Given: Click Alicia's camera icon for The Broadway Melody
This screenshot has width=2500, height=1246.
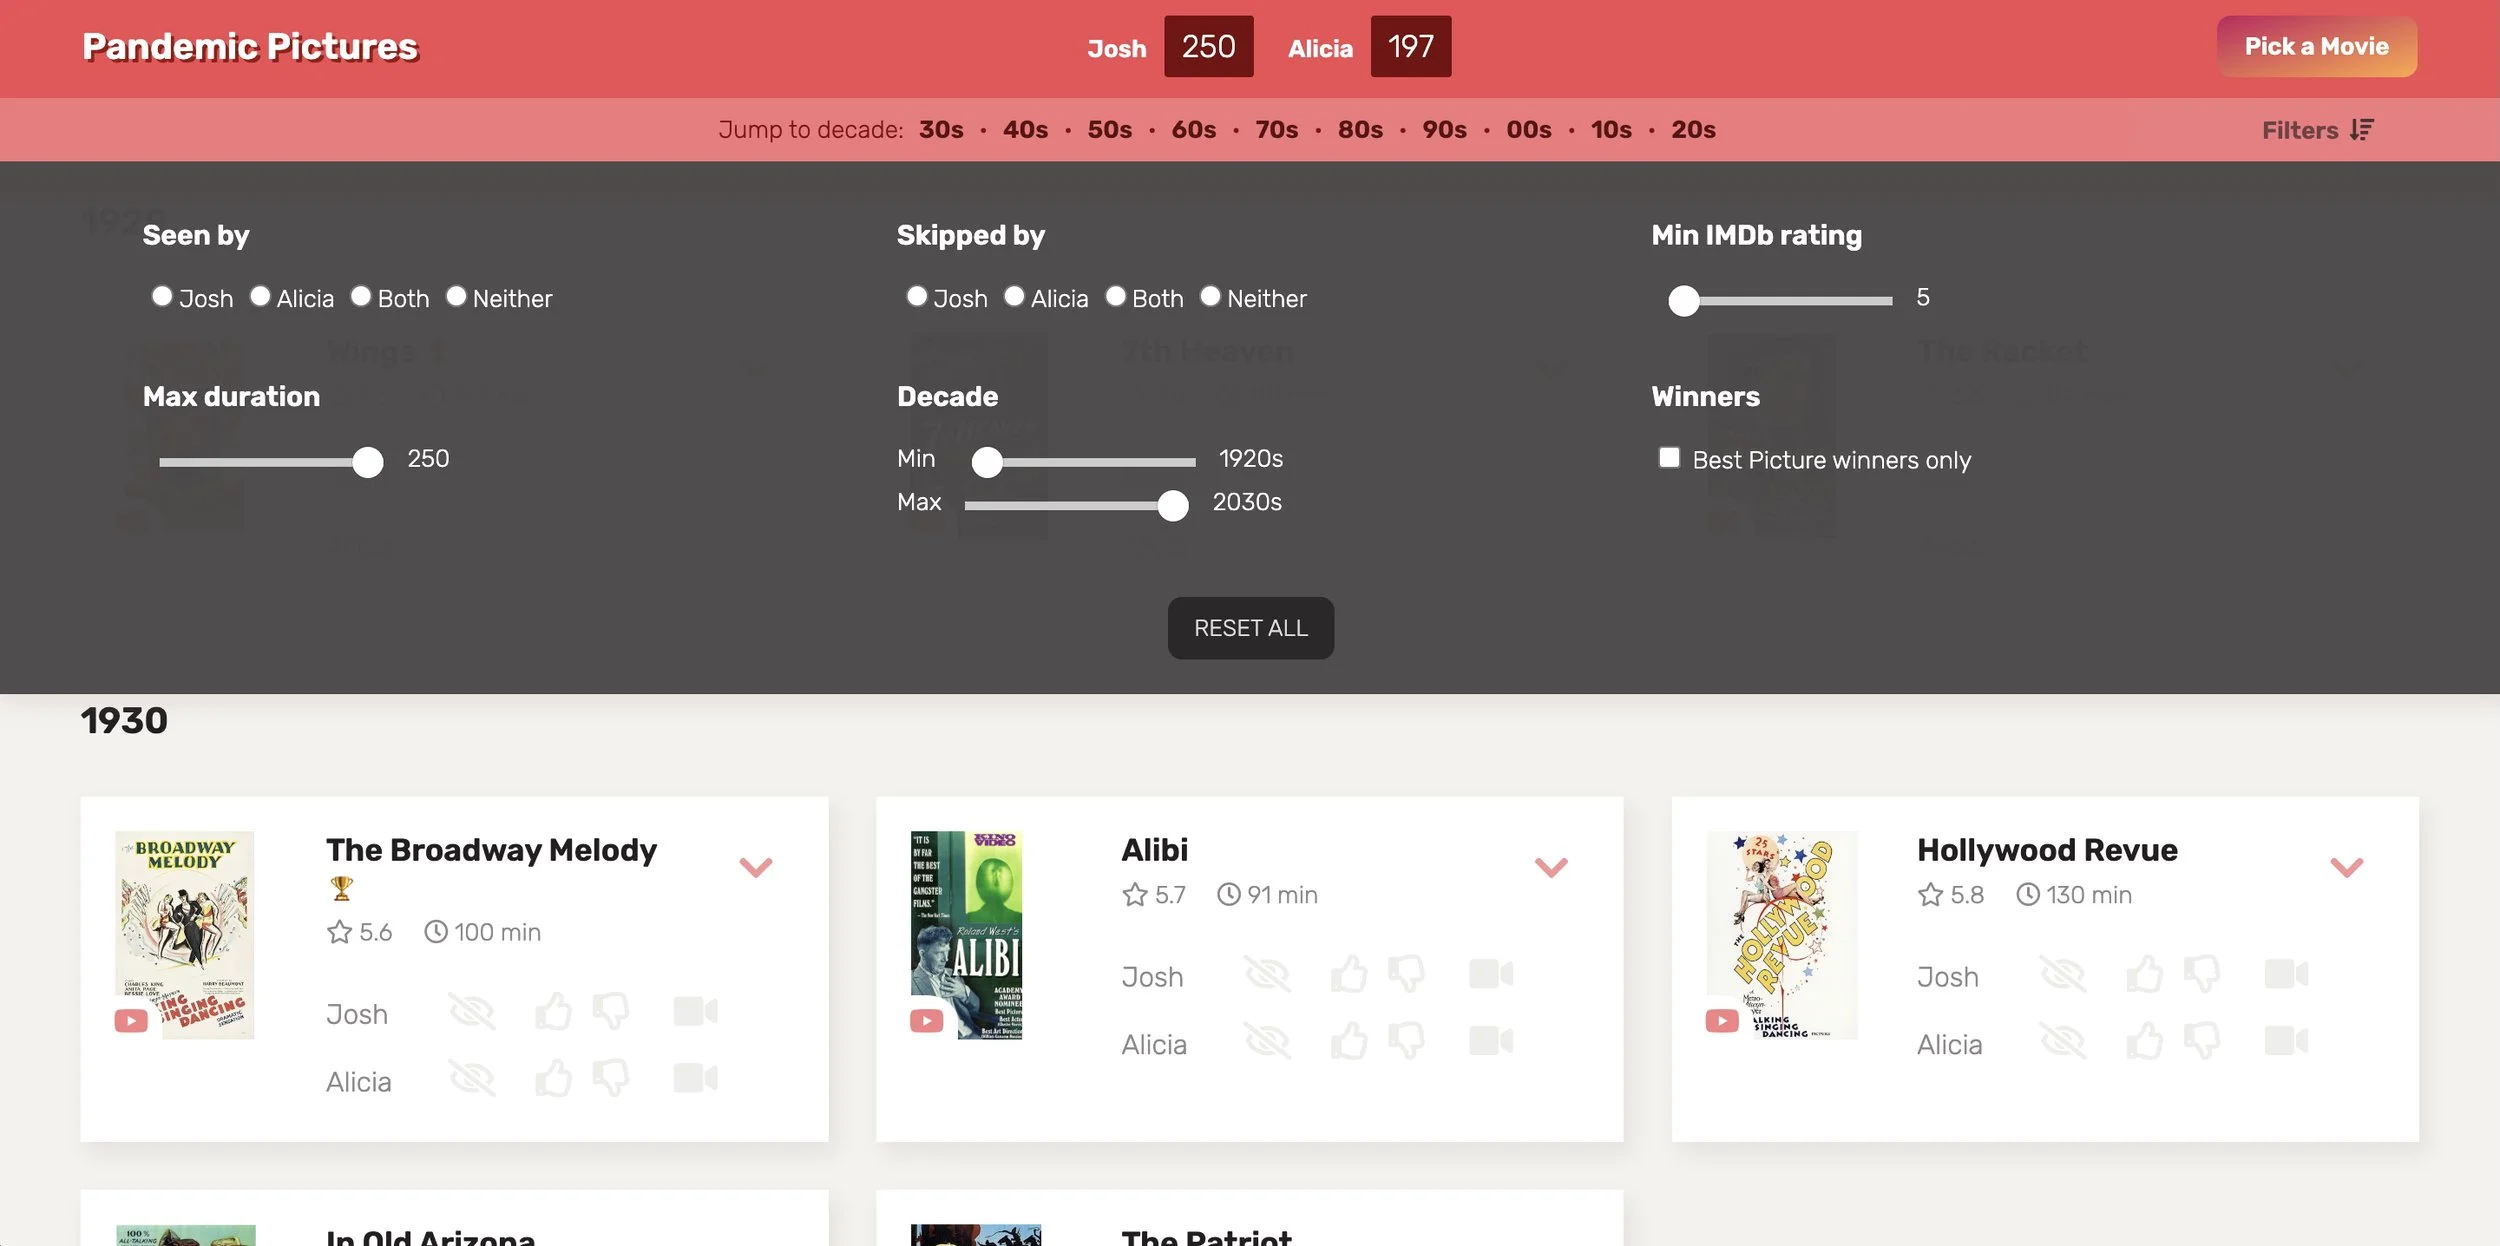Looking at the screenshot, I should (x=695, y=1078).
